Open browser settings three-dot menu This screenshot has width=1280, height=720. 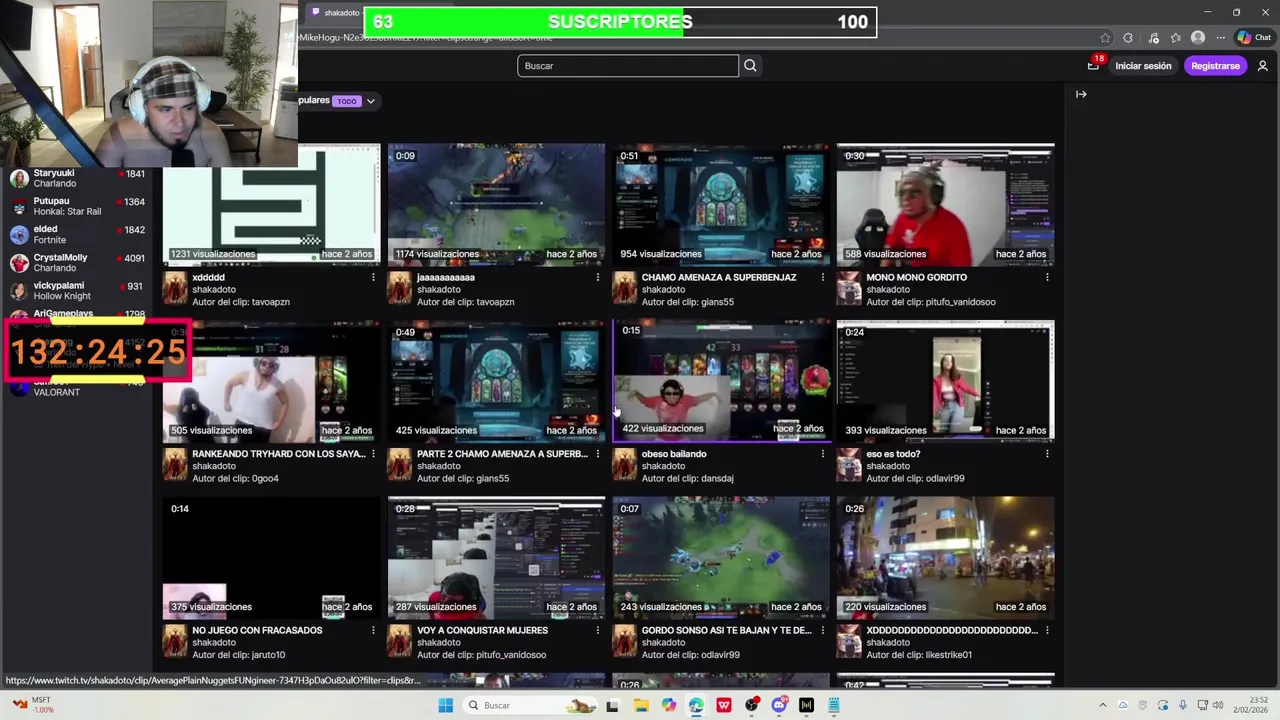pos(1223,38)
